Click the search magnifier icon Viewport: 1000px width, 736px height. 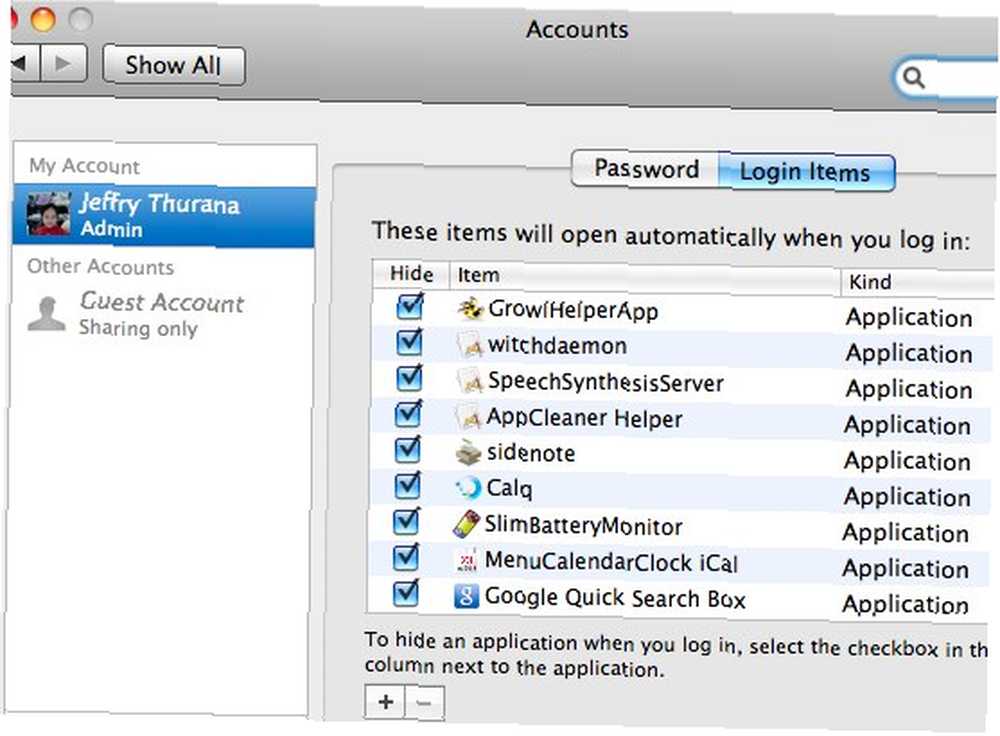click(914, 78)
